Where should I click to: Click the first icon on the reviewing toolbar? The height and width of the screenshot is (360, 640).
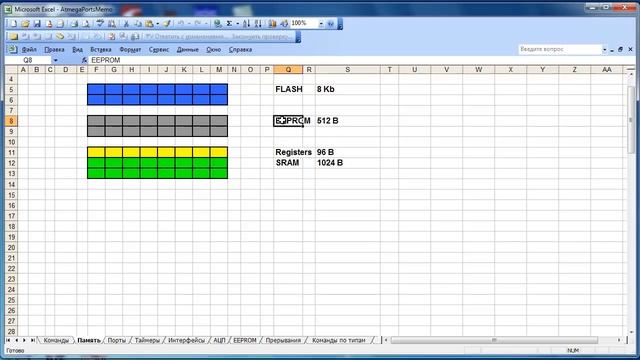(x=14, y=37)
